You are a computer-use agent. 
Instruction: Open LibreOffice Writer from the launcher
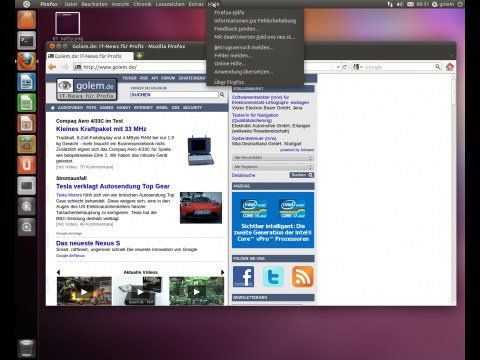(x=26, y=82)
